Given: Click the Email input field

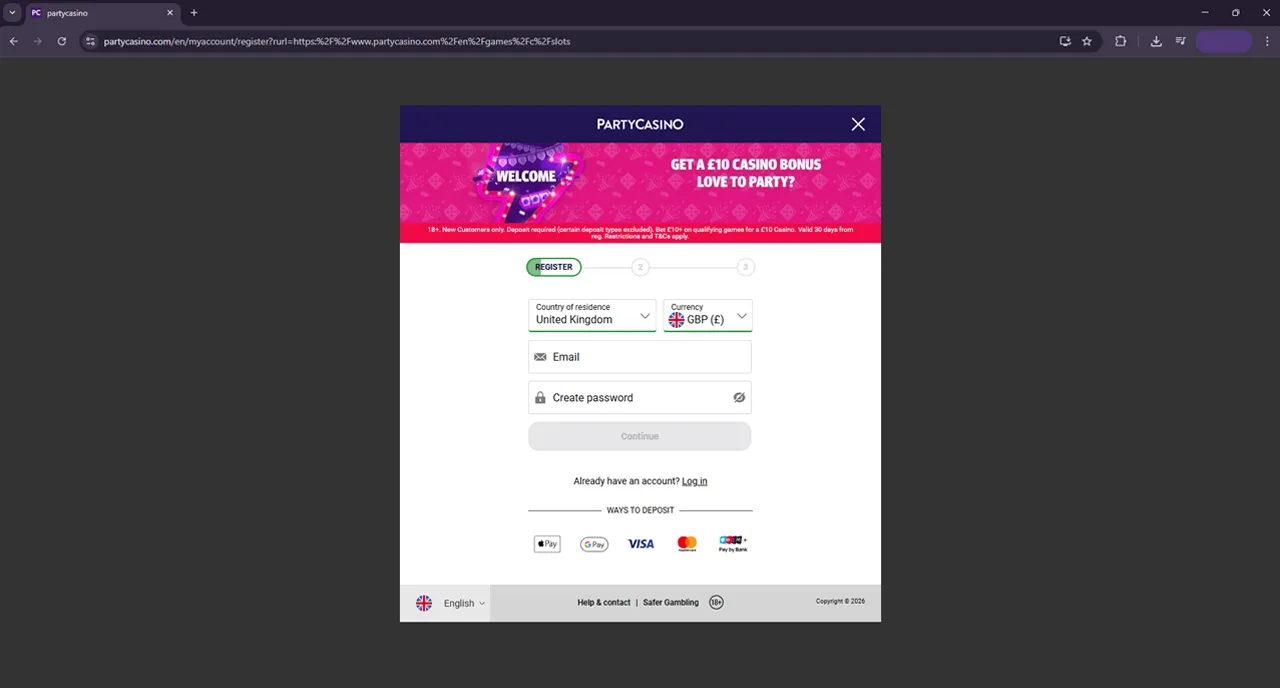Looking at the screenshot, I should 640,357.
